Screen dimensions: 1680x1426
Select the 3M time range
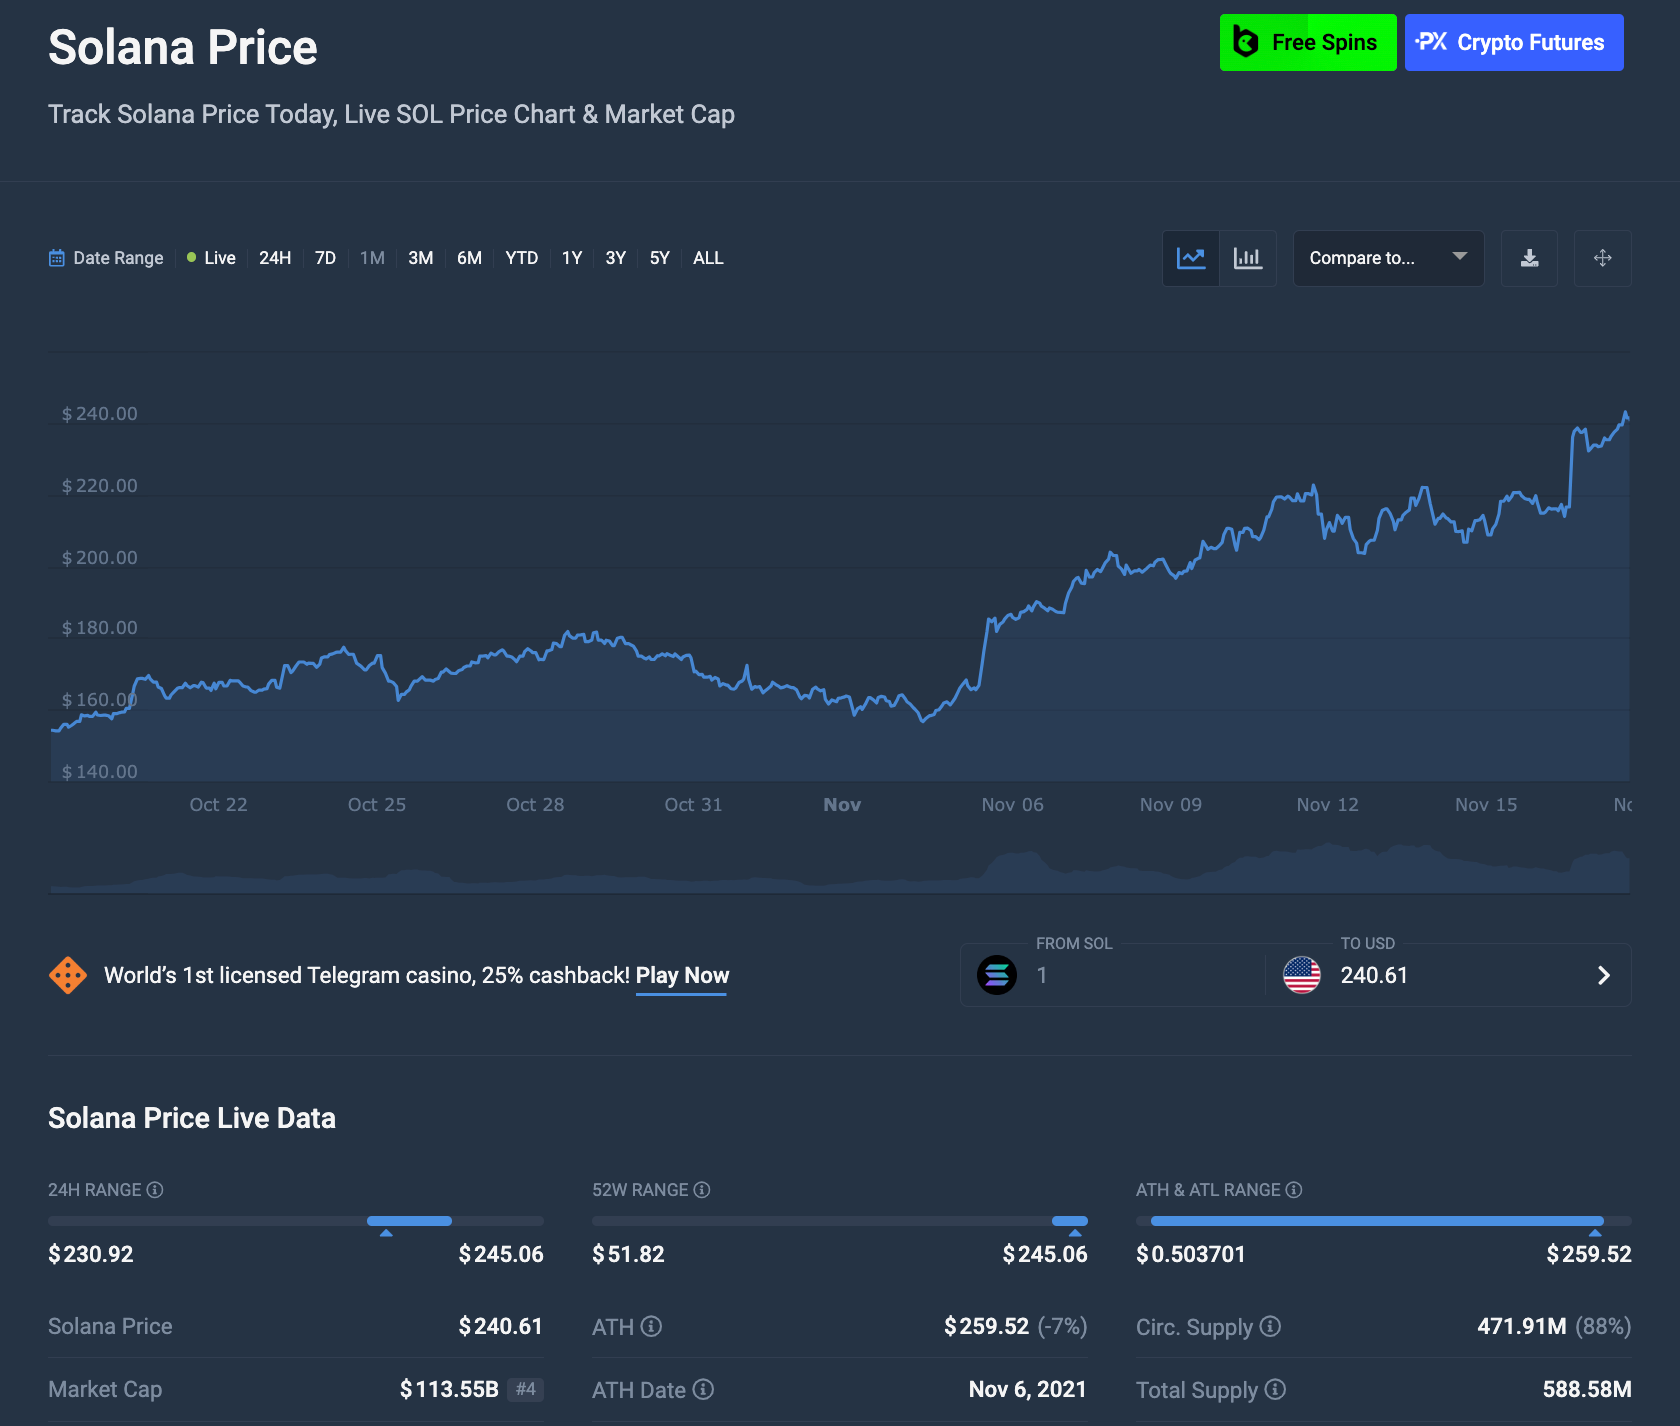click(421, 258)
